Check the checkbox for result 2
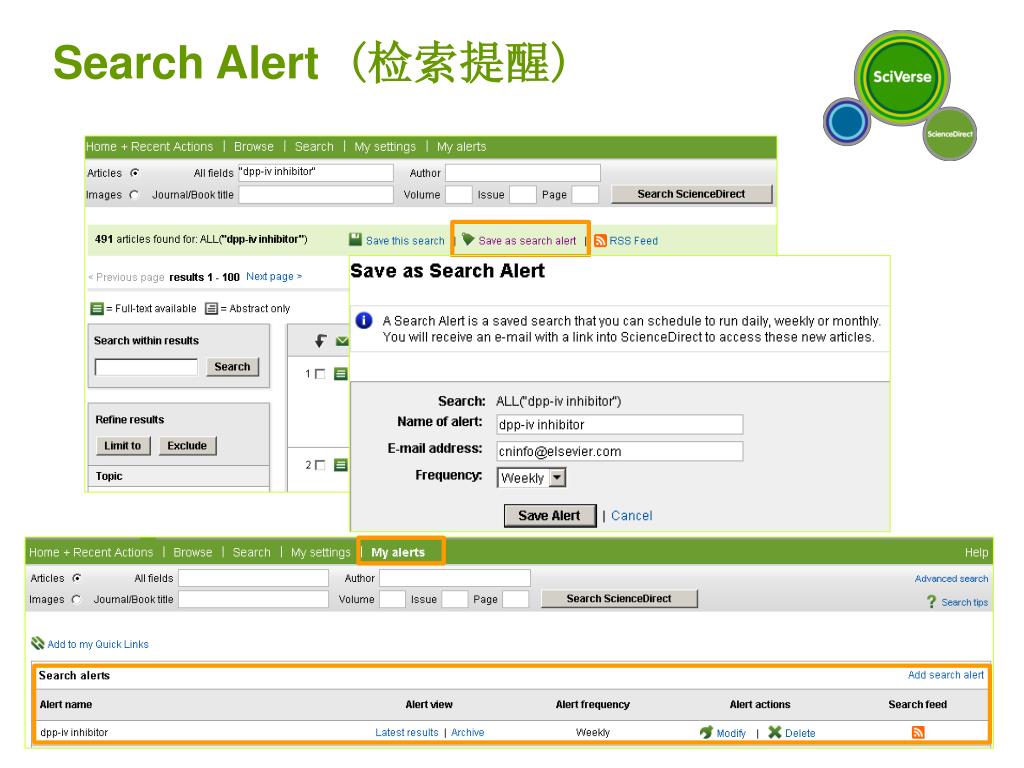Image resolution: width=1024 pixels, height=768 pixels. 320,465
